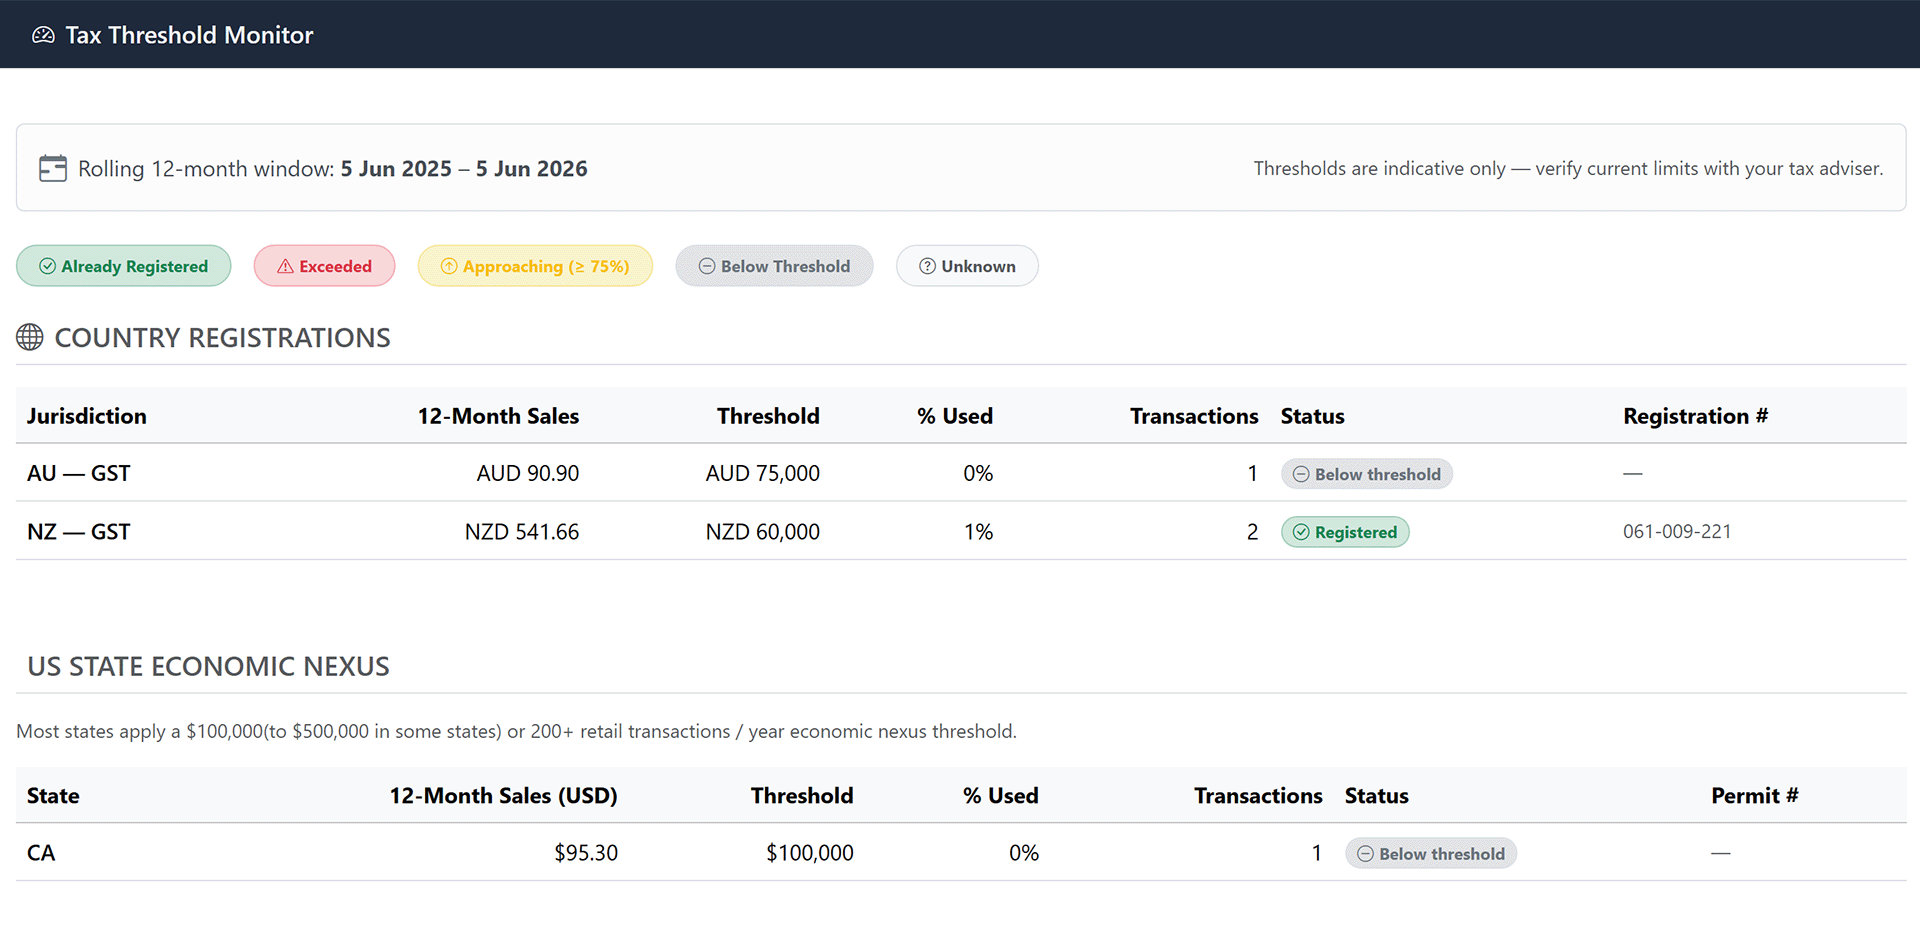1920x948 pixels.
Task: Click the gauge icon beside Tax Threshold Monitor
Action: coord(43,35)
